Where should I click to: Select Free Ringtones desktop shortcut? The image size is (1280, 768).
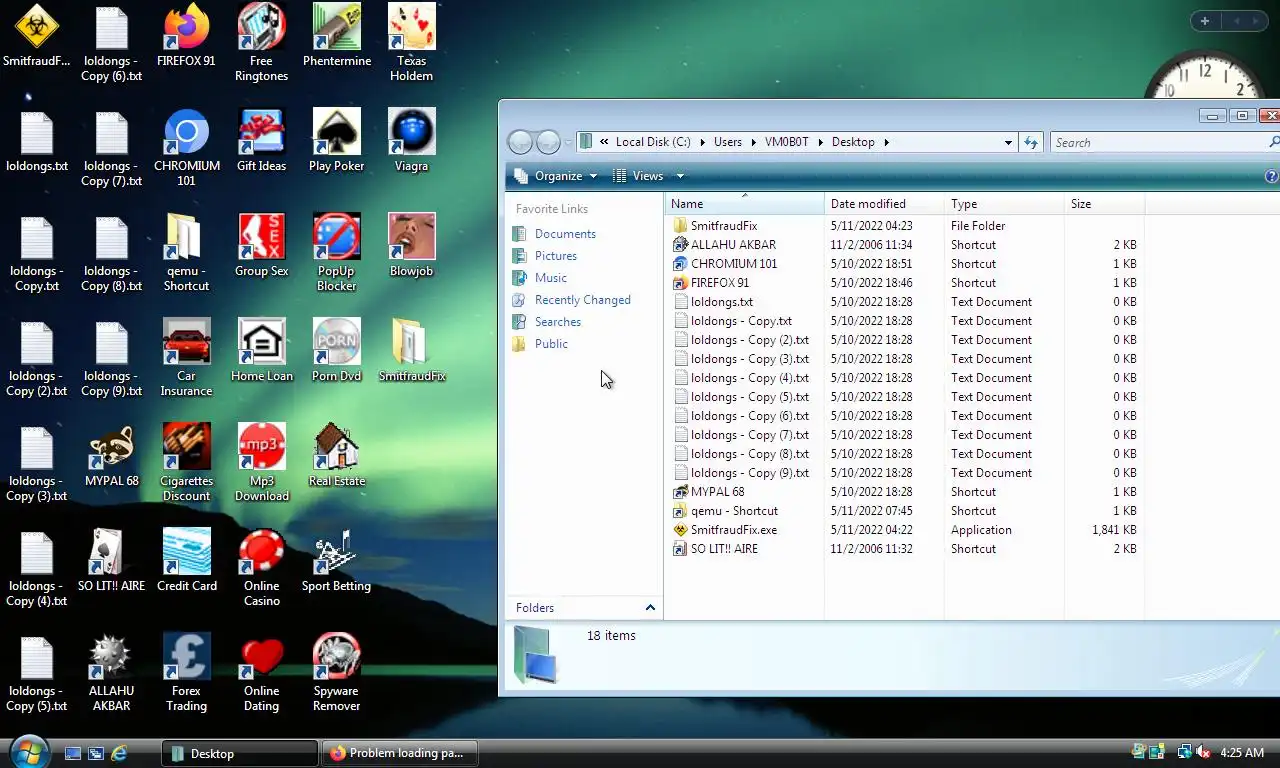(261, 43)
